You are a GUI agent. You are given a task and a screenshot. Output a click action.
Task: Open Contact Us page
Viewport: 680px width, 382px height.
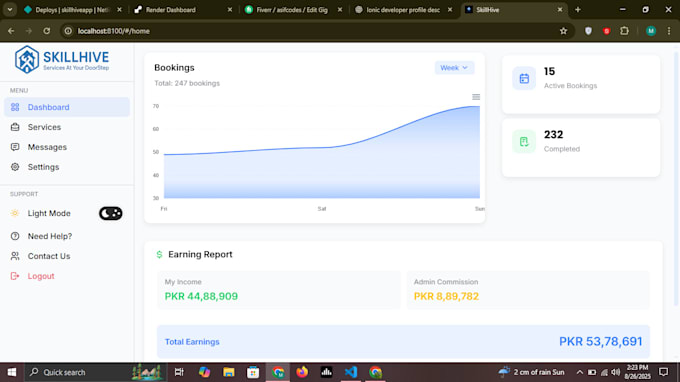click(x=49, y=256)
